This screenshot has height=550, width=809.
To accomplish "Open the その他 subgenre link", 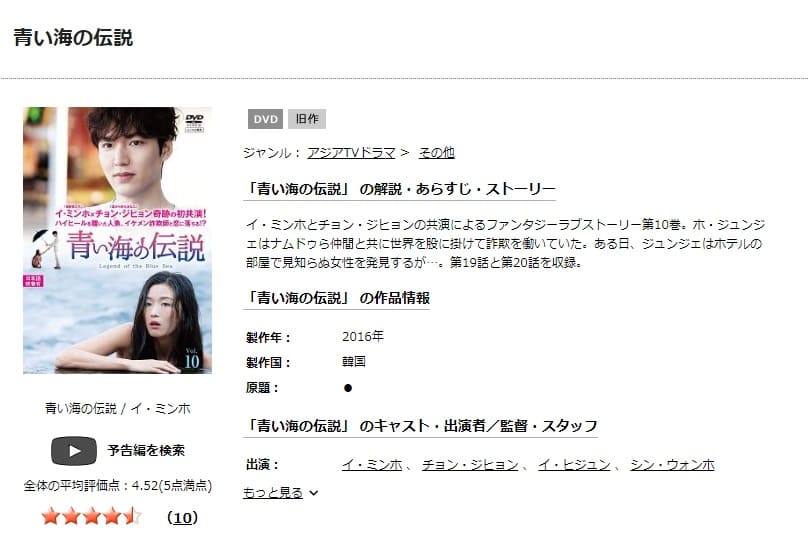I will (436, 153).
